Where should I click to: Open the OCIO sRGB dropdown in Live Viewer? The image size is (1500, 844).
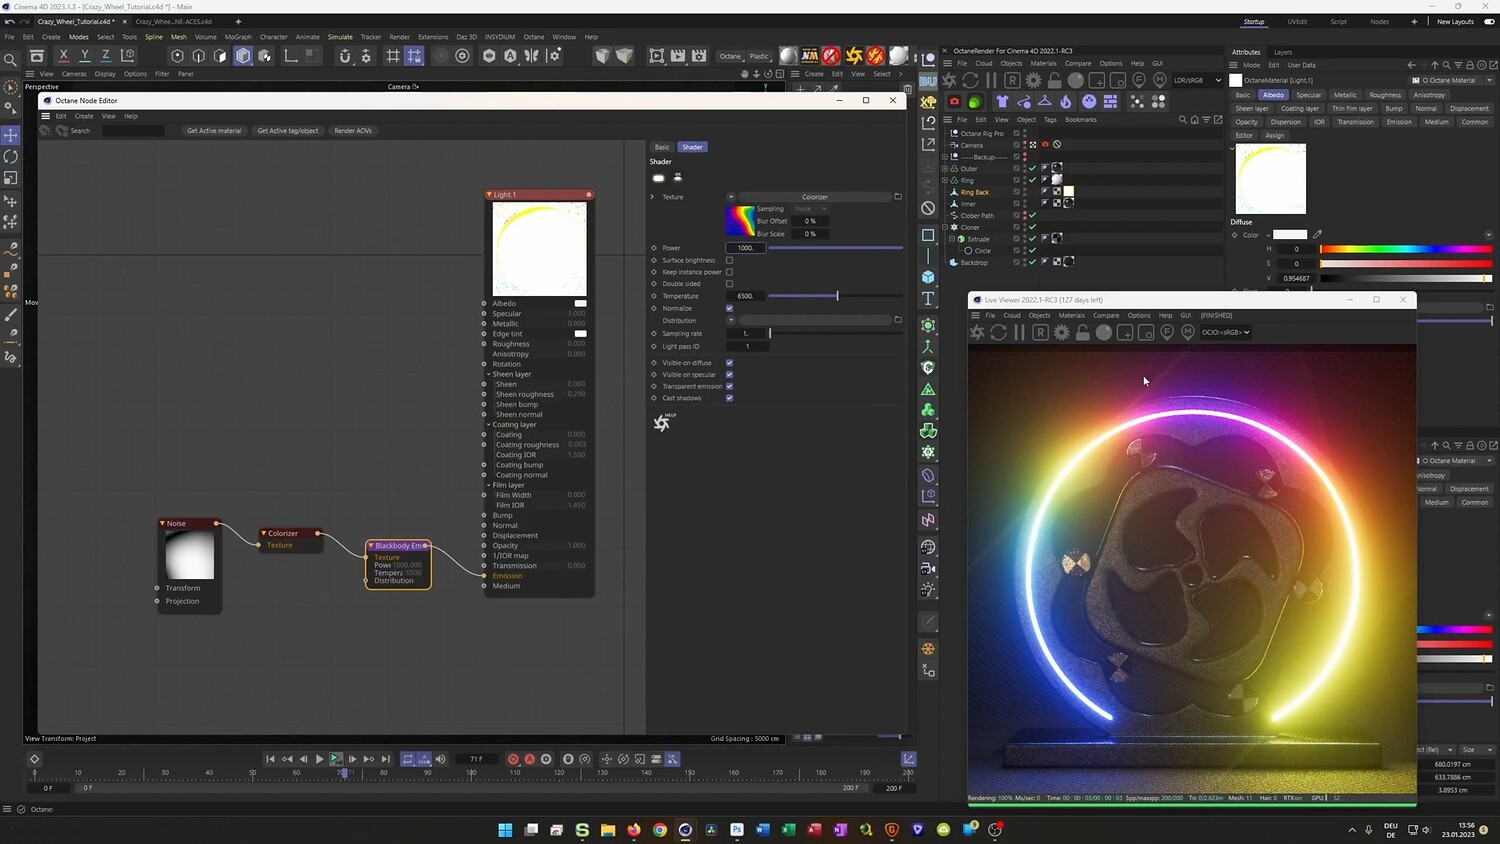[1226, 332]
